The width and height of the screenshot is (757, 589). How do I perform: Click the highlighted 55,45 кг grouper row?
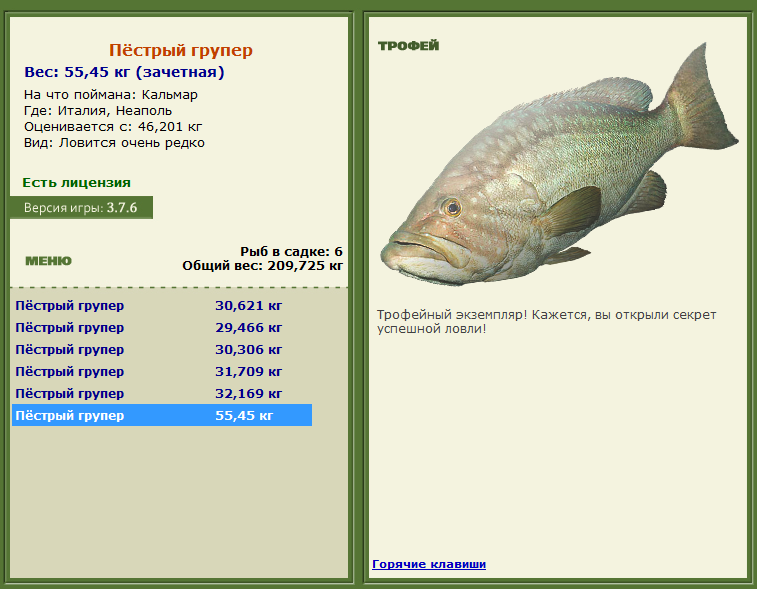(162, 415)
